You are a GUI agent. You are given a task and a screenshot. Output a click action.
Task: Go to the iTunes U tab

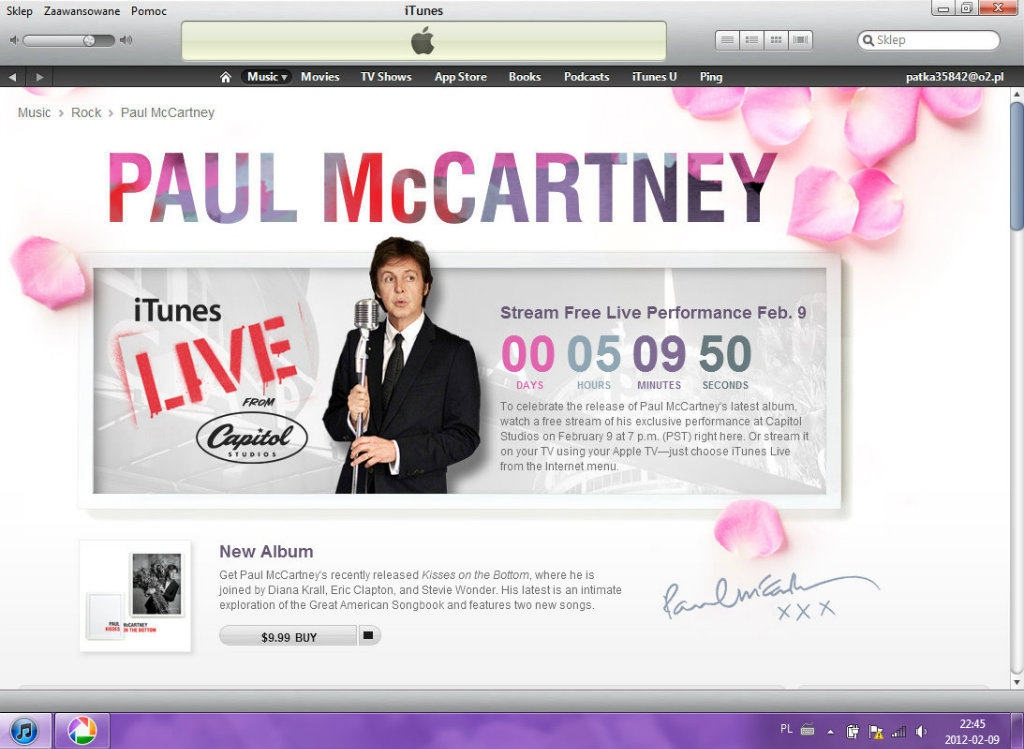[654, 77]
